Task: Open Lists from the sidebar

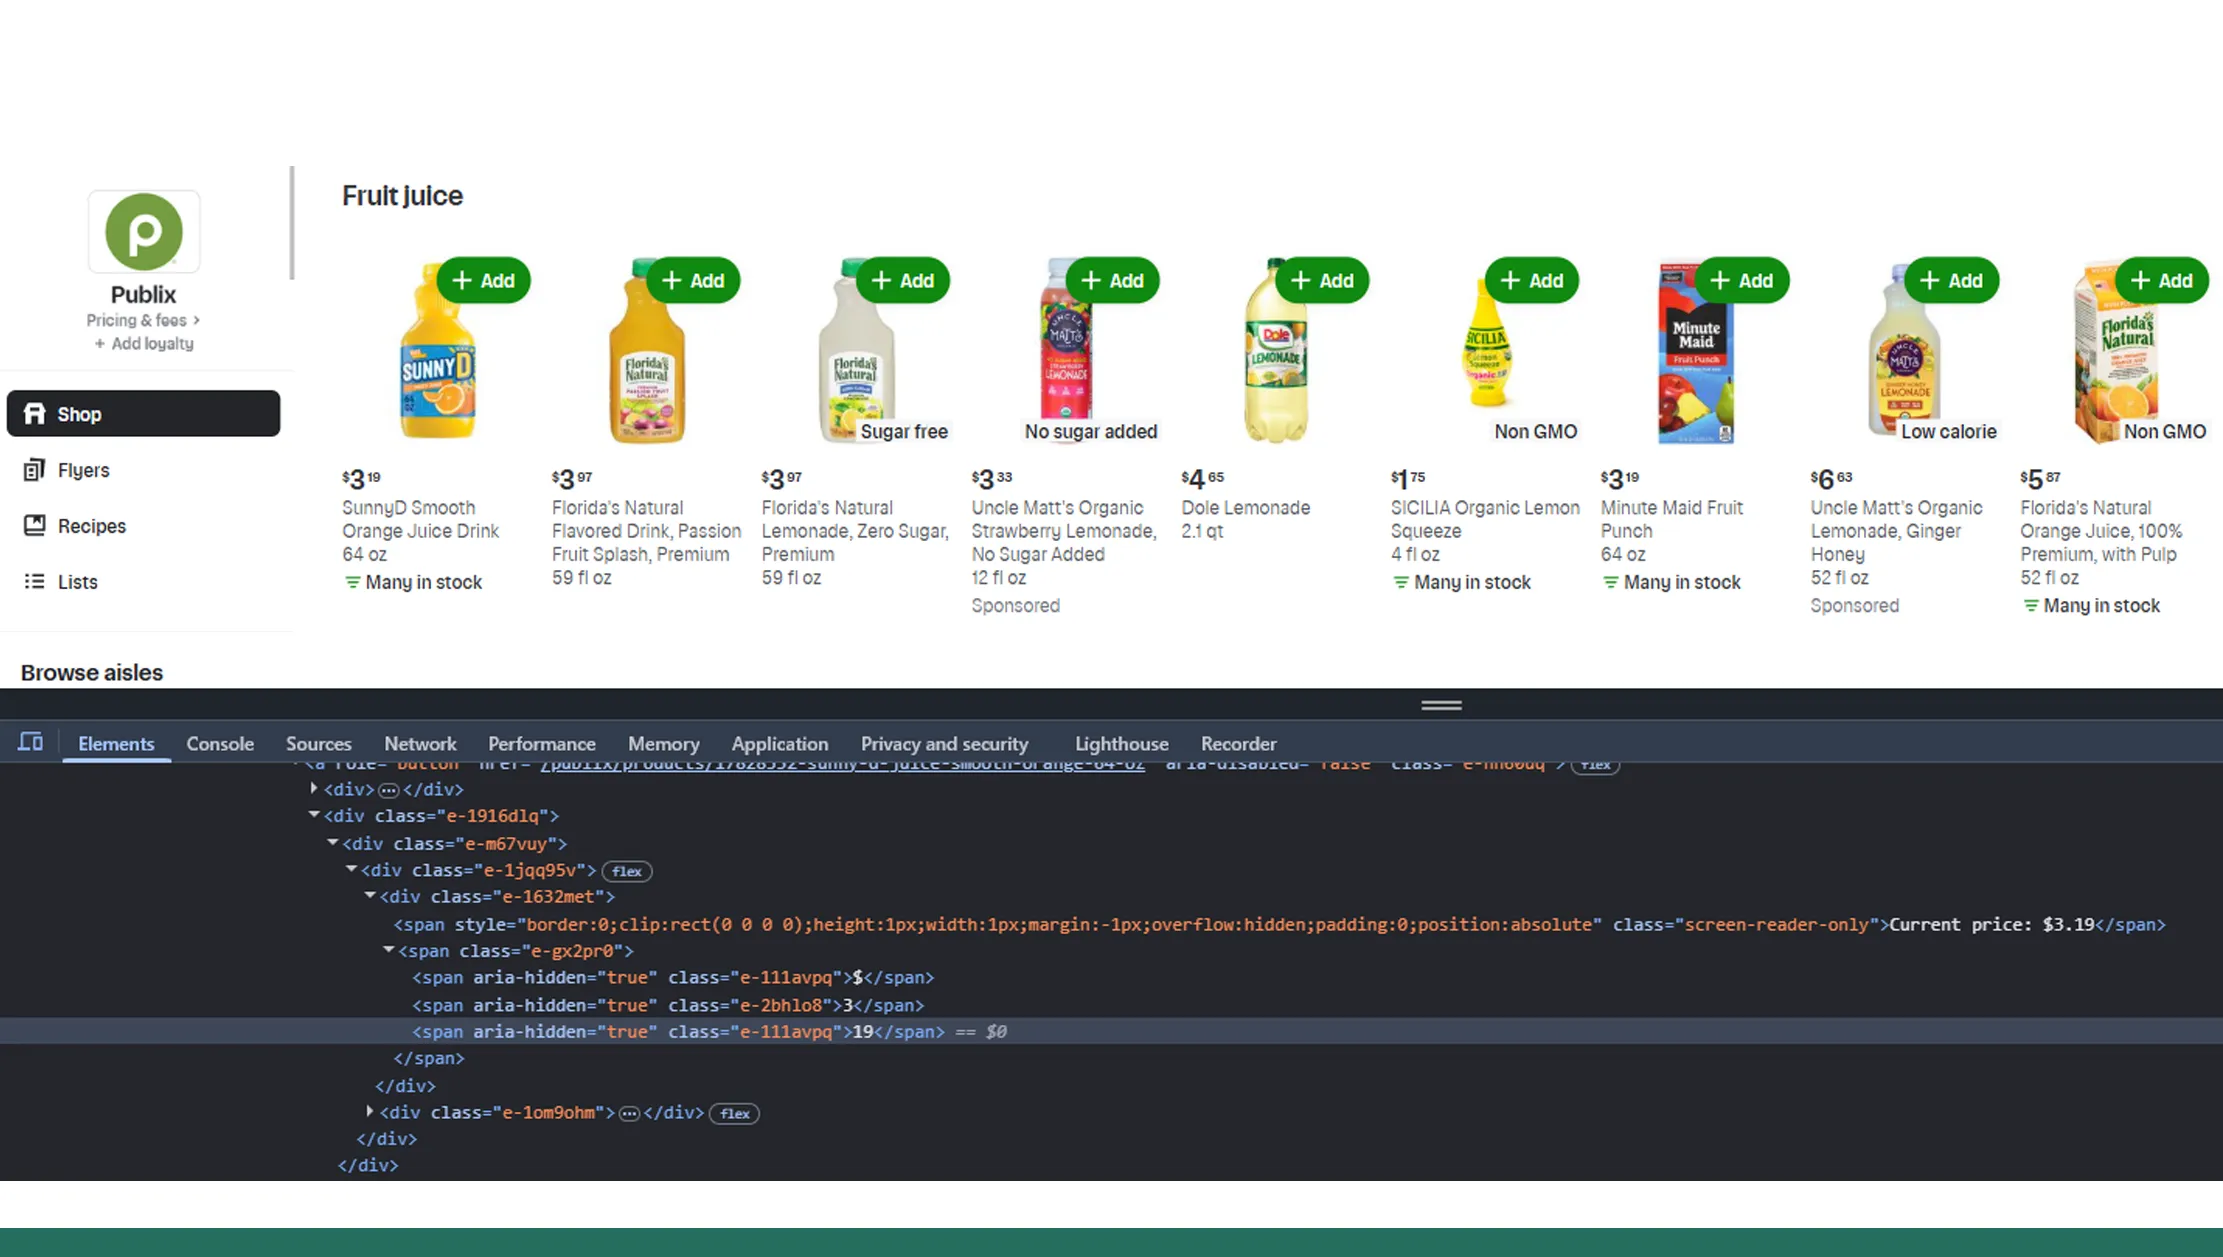Action: click(x=78, y=581)
